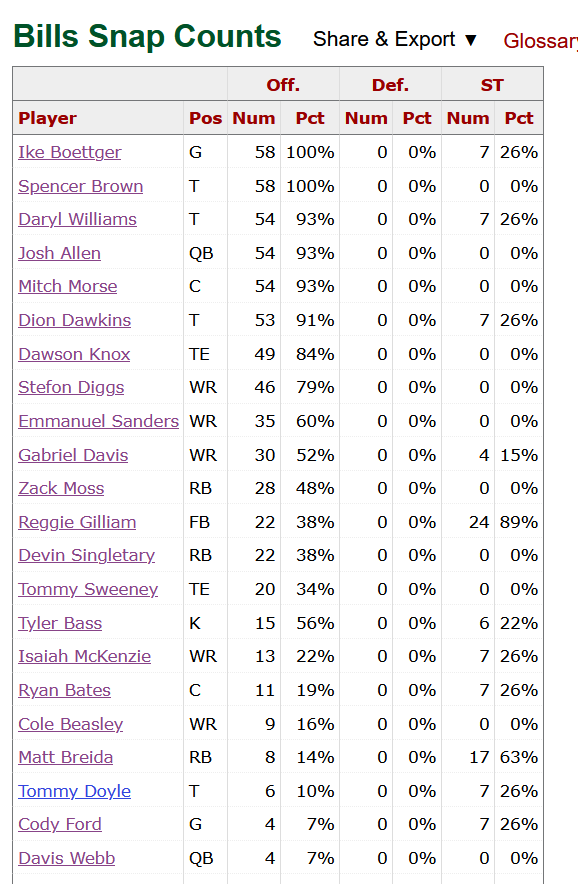Visit the Gabriel Davis player link
The width and height of the screenshot is (578, 884).
(x=73, y=455)
